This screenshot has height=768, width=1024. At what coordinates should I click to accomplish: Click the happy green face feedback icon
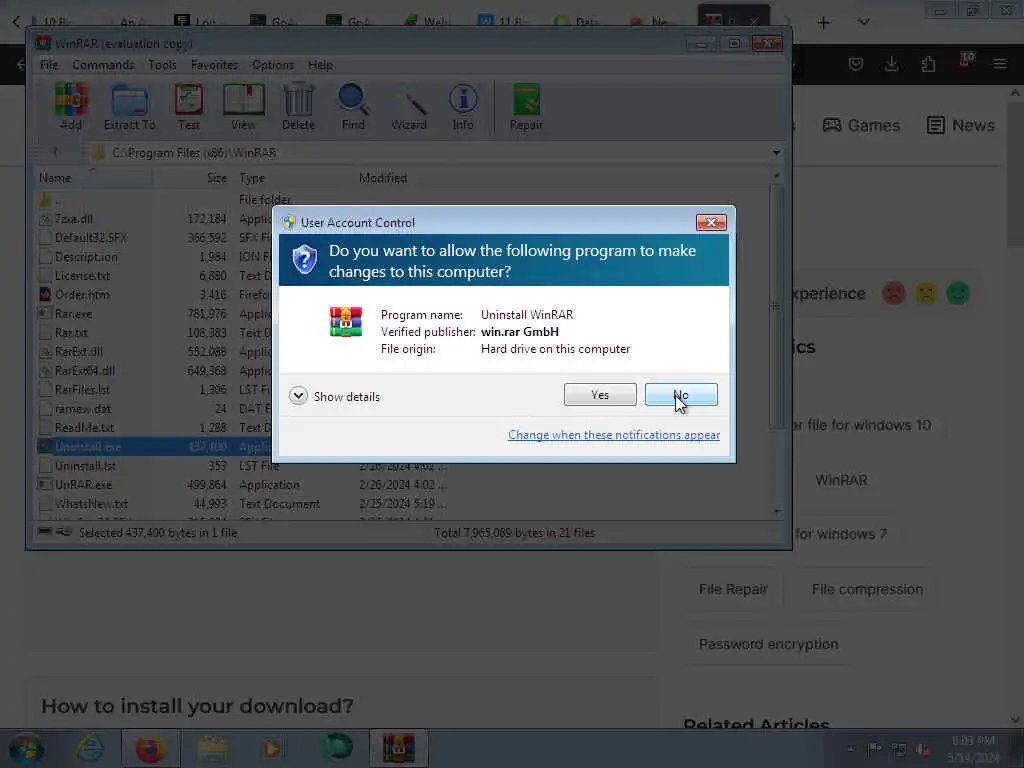958,293
